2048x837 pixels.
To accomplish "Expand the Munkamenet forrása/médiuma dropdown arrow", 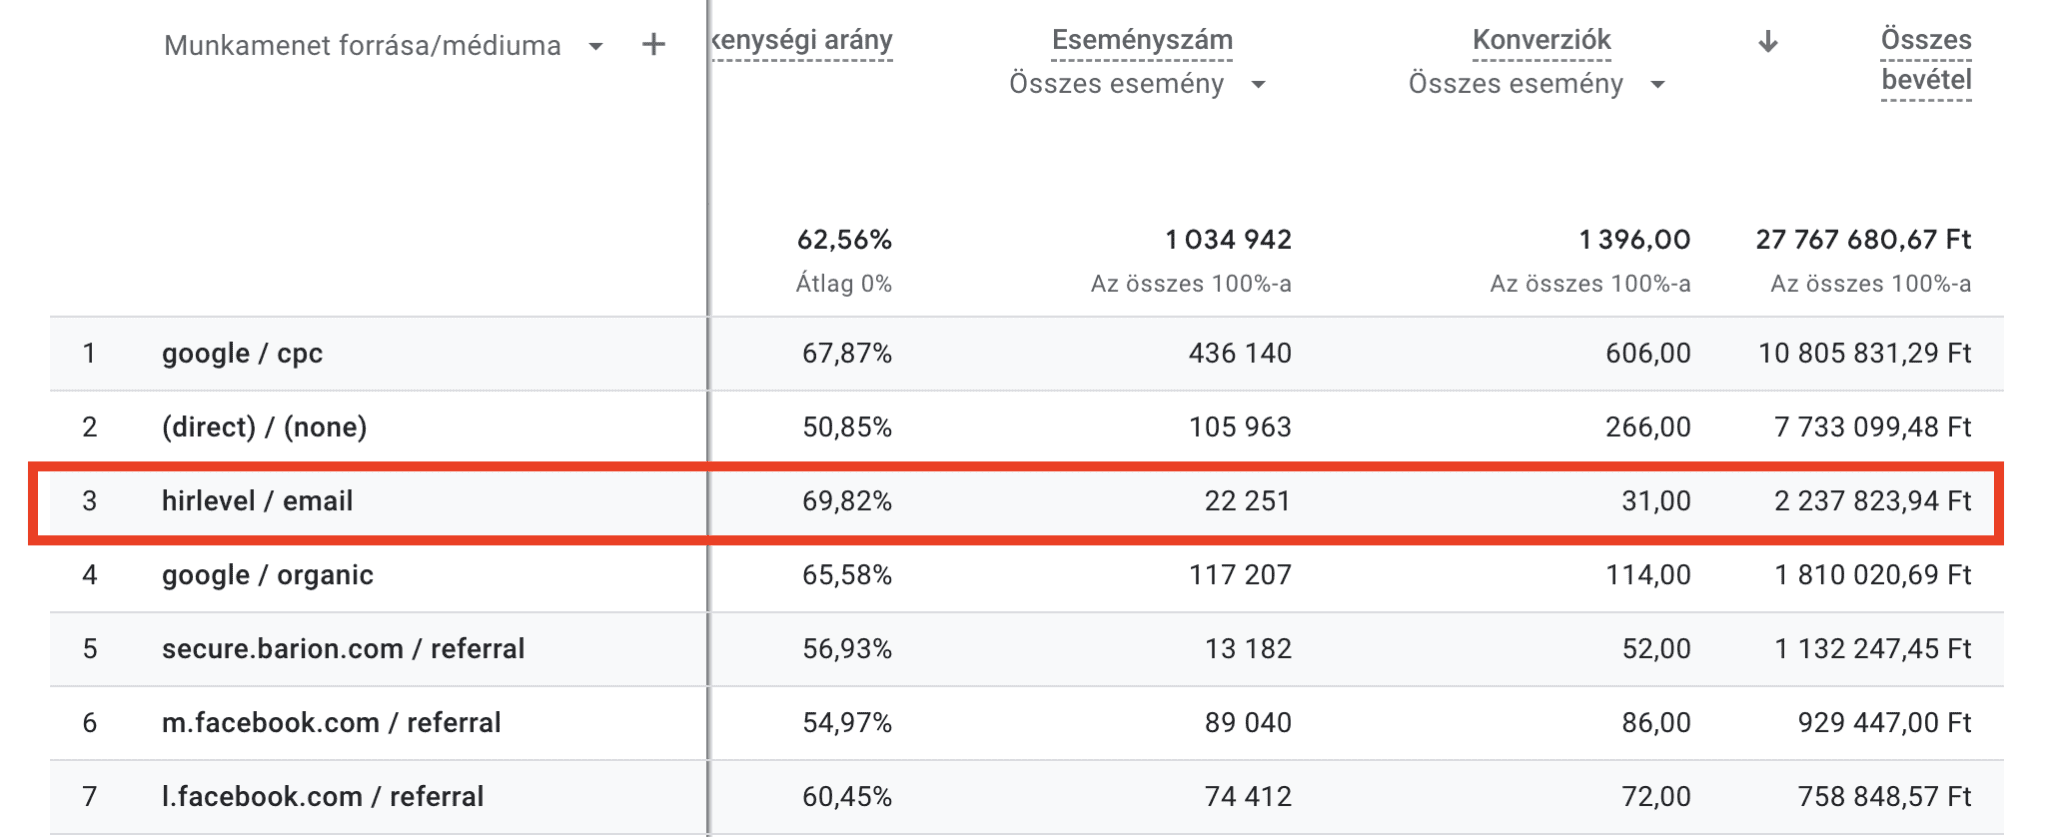I will tap(596, 46).
